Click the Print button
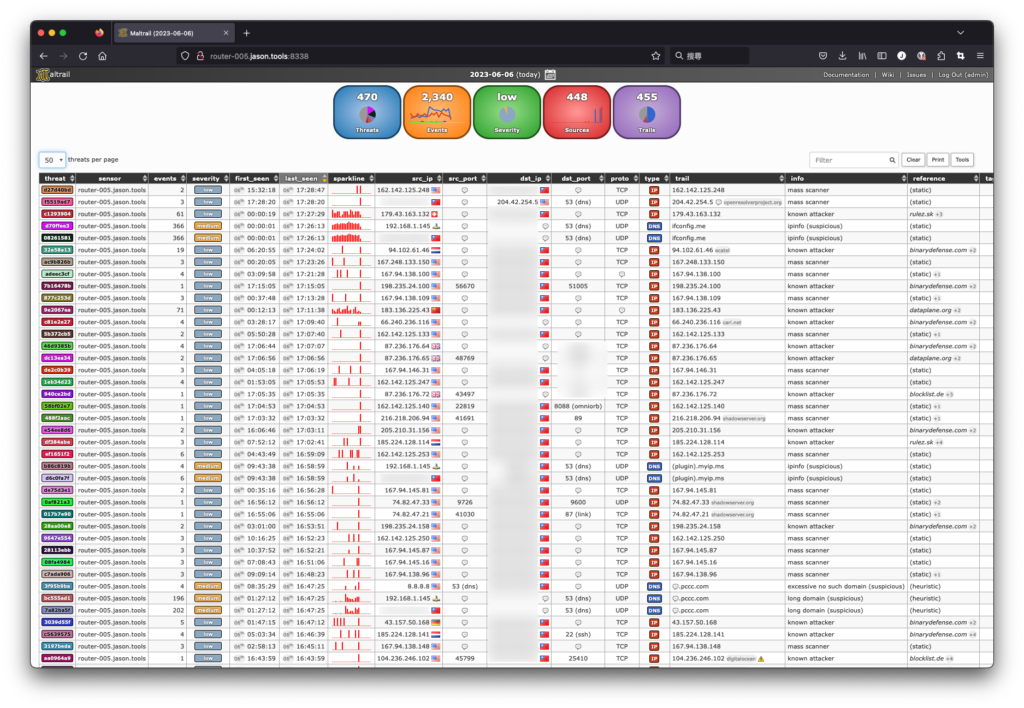This screenshot has width=1024, height=708. pos(938,160)
